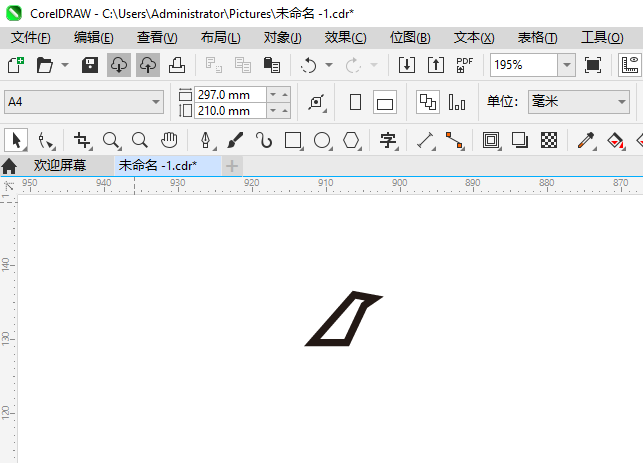
Task: Save the document with floppy icon
Action: click(90, 65)
